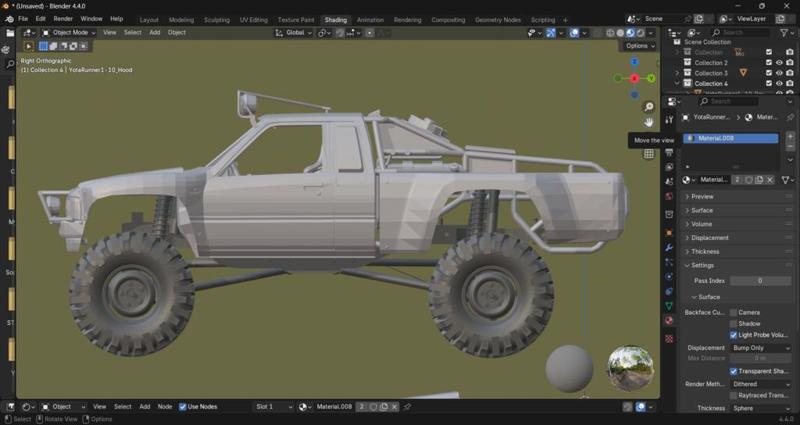Image resolution: width=800 pixels, height=425 pixels.
Task: Open viewport header Object menu
Action: click(x=177, y=33)
